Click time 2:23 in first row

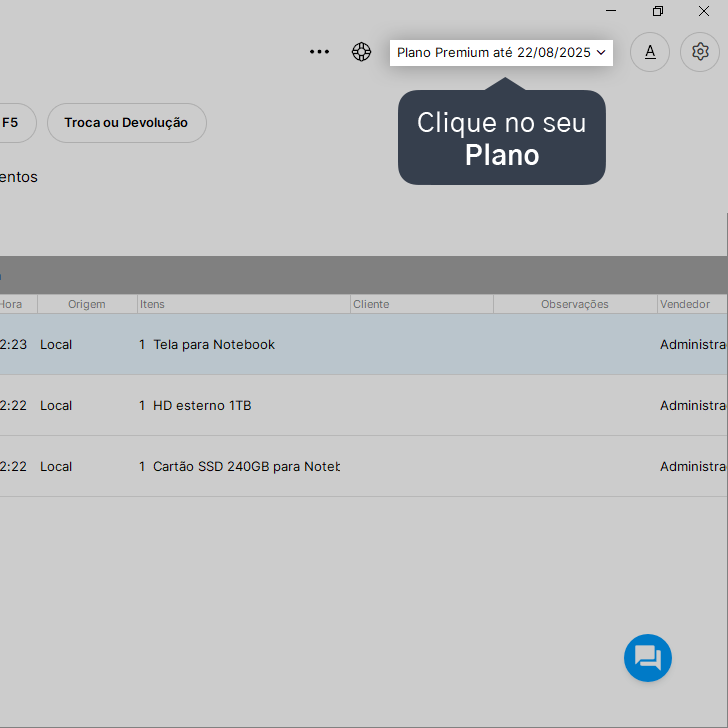coord(13,344)
